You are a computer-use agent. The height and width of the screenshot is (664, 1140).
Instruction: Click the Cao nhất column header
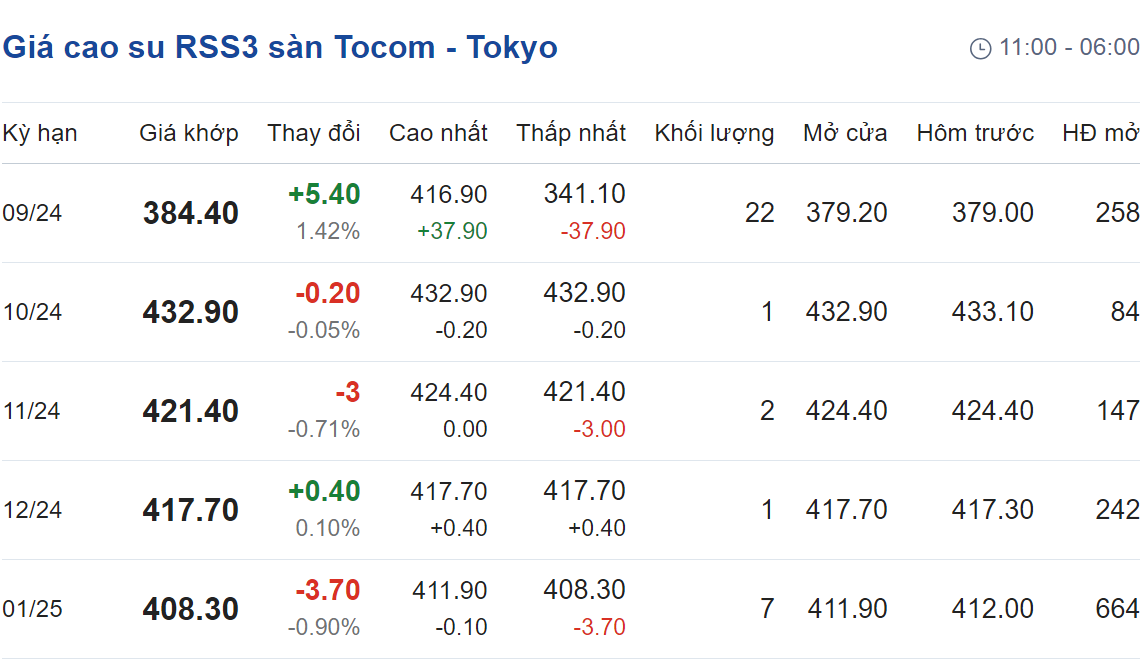point(438,133)
